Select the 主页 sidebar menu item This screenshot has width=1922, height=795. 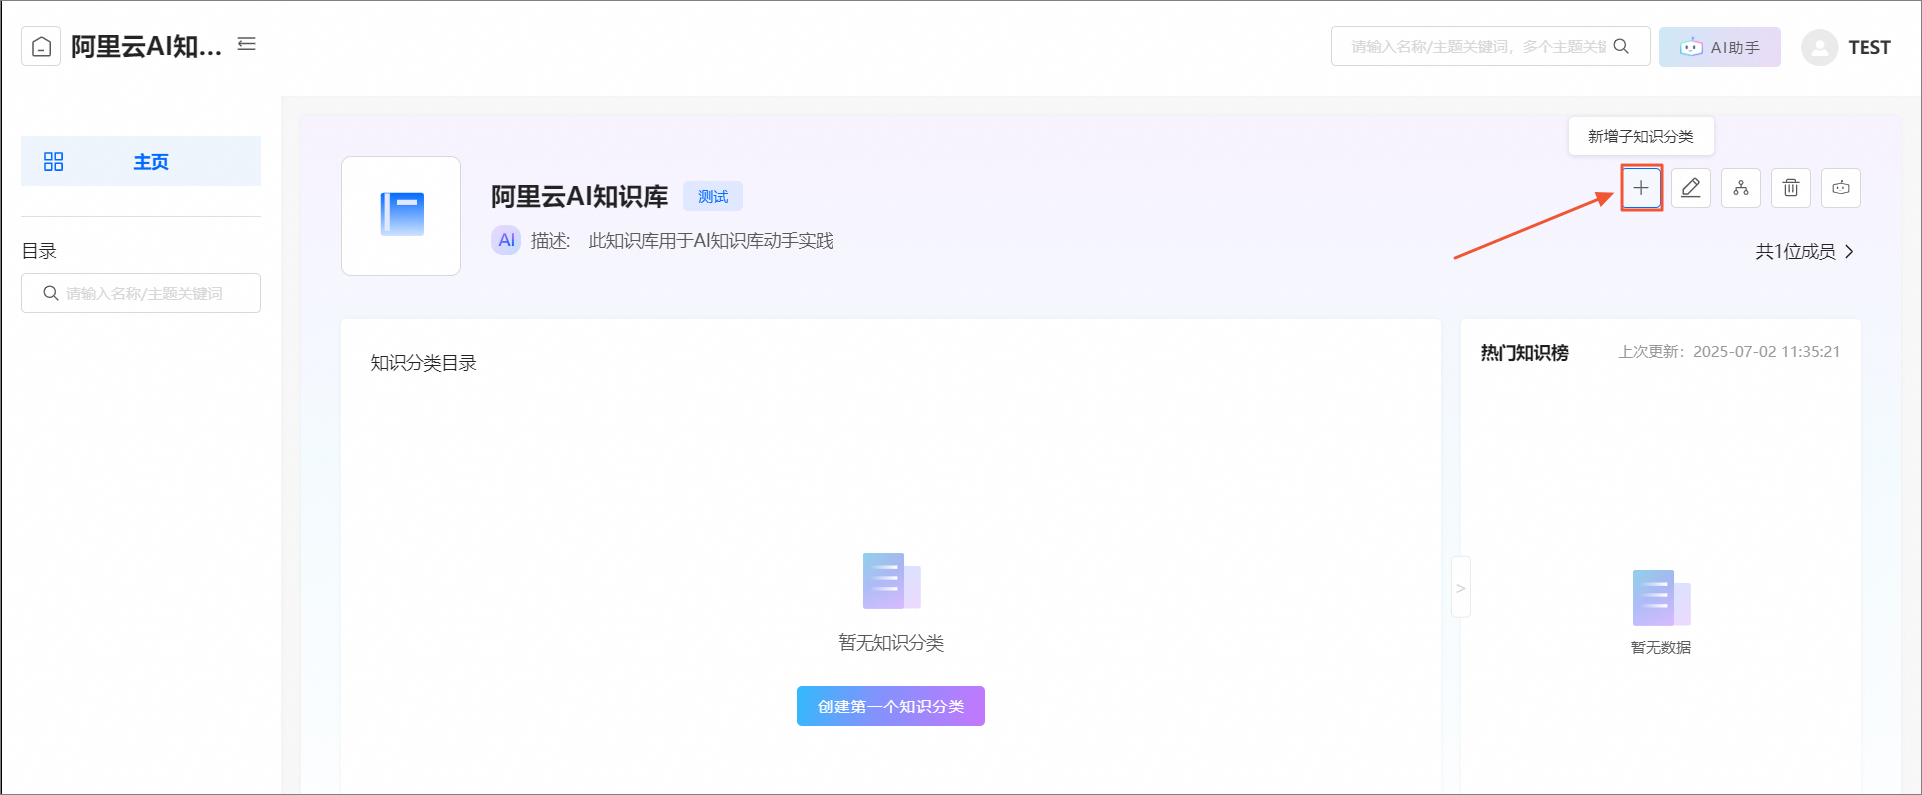click(141, 161)
